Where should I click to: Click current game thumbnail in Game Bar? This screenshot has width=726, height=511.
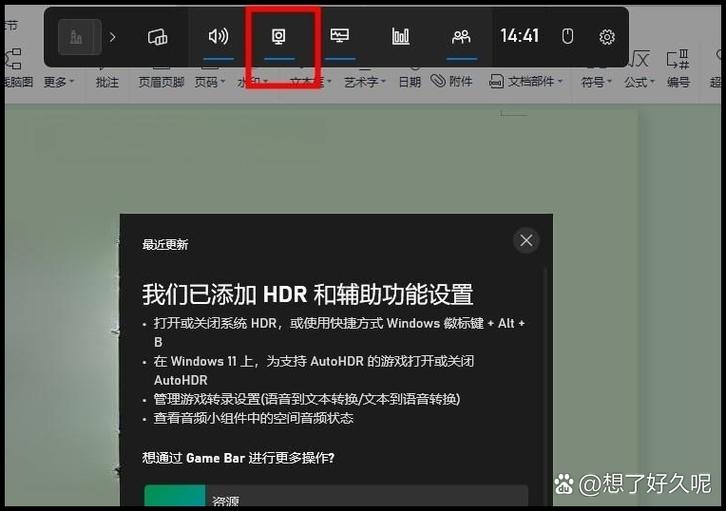click(80, 37)
